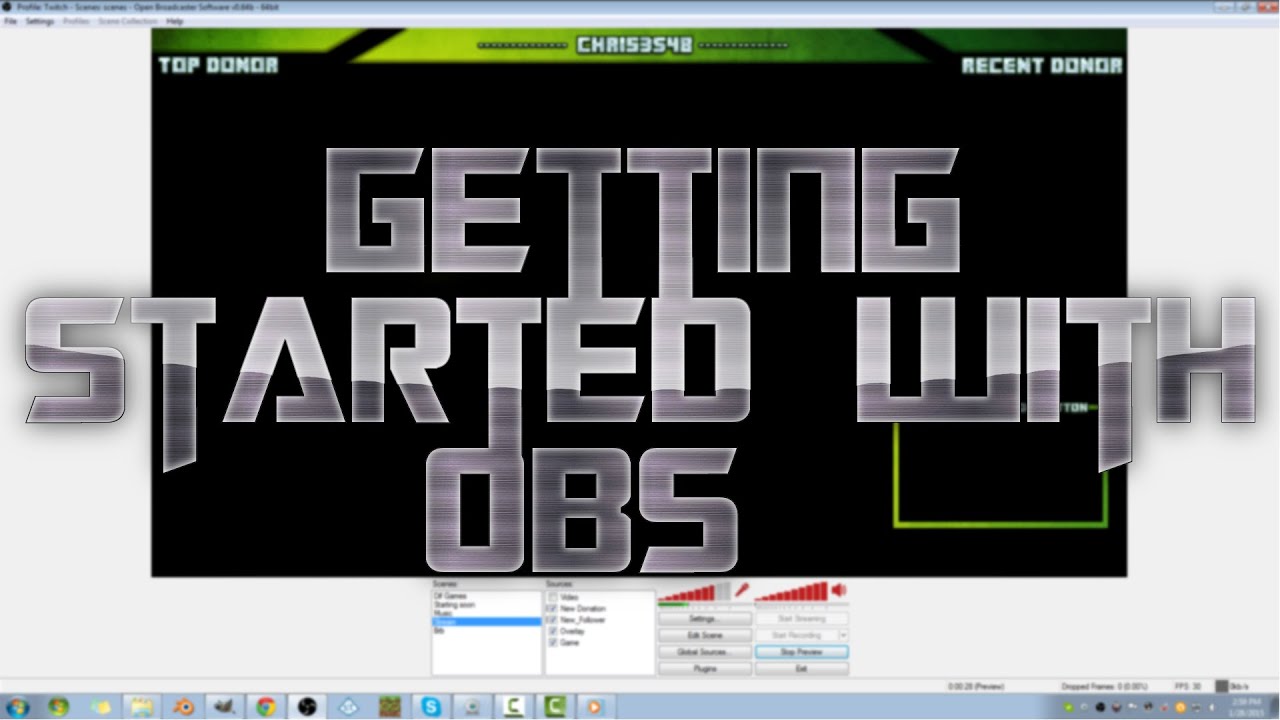The image size is (1280, 720).
Task: Adjust the desktop volume slider
Action: (x=792, y=591)
